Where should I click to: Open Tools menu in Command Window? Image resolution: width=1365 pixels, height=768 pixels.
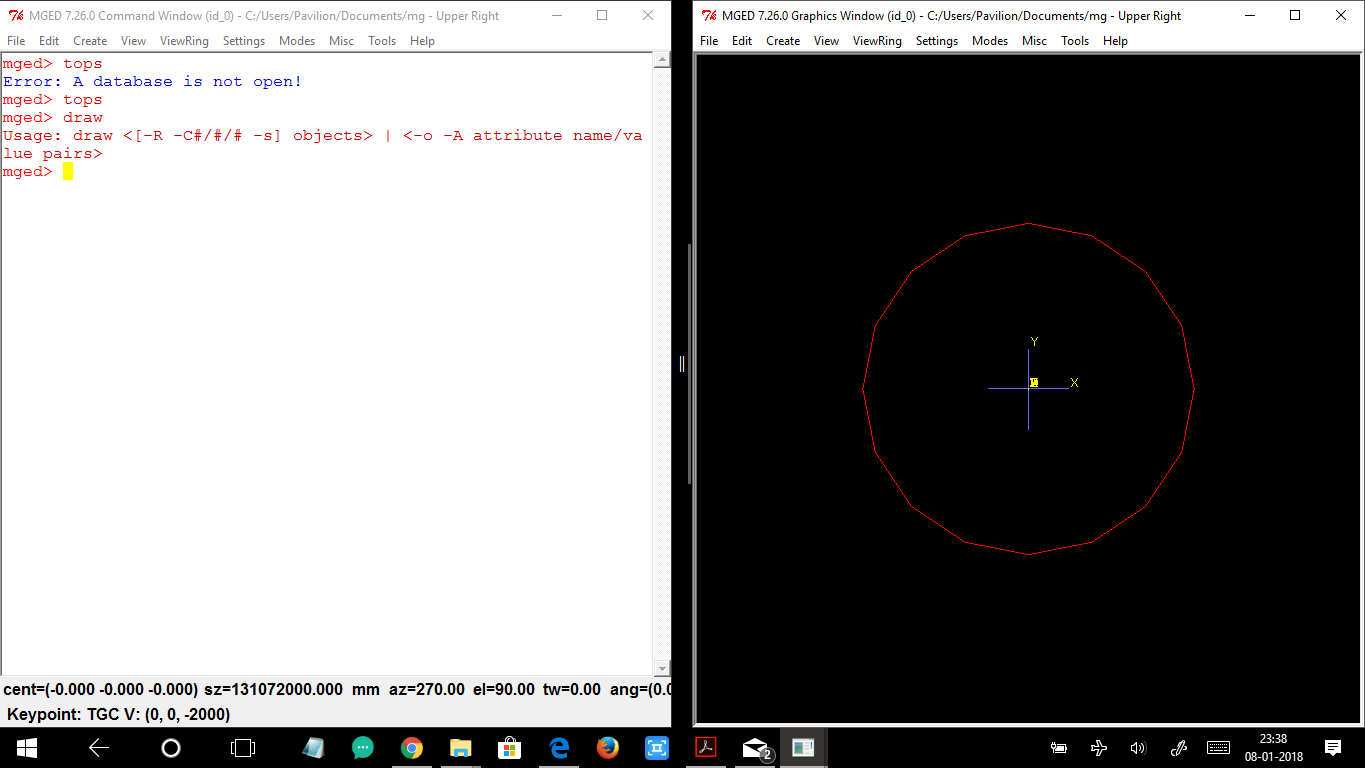click(382, 41)
